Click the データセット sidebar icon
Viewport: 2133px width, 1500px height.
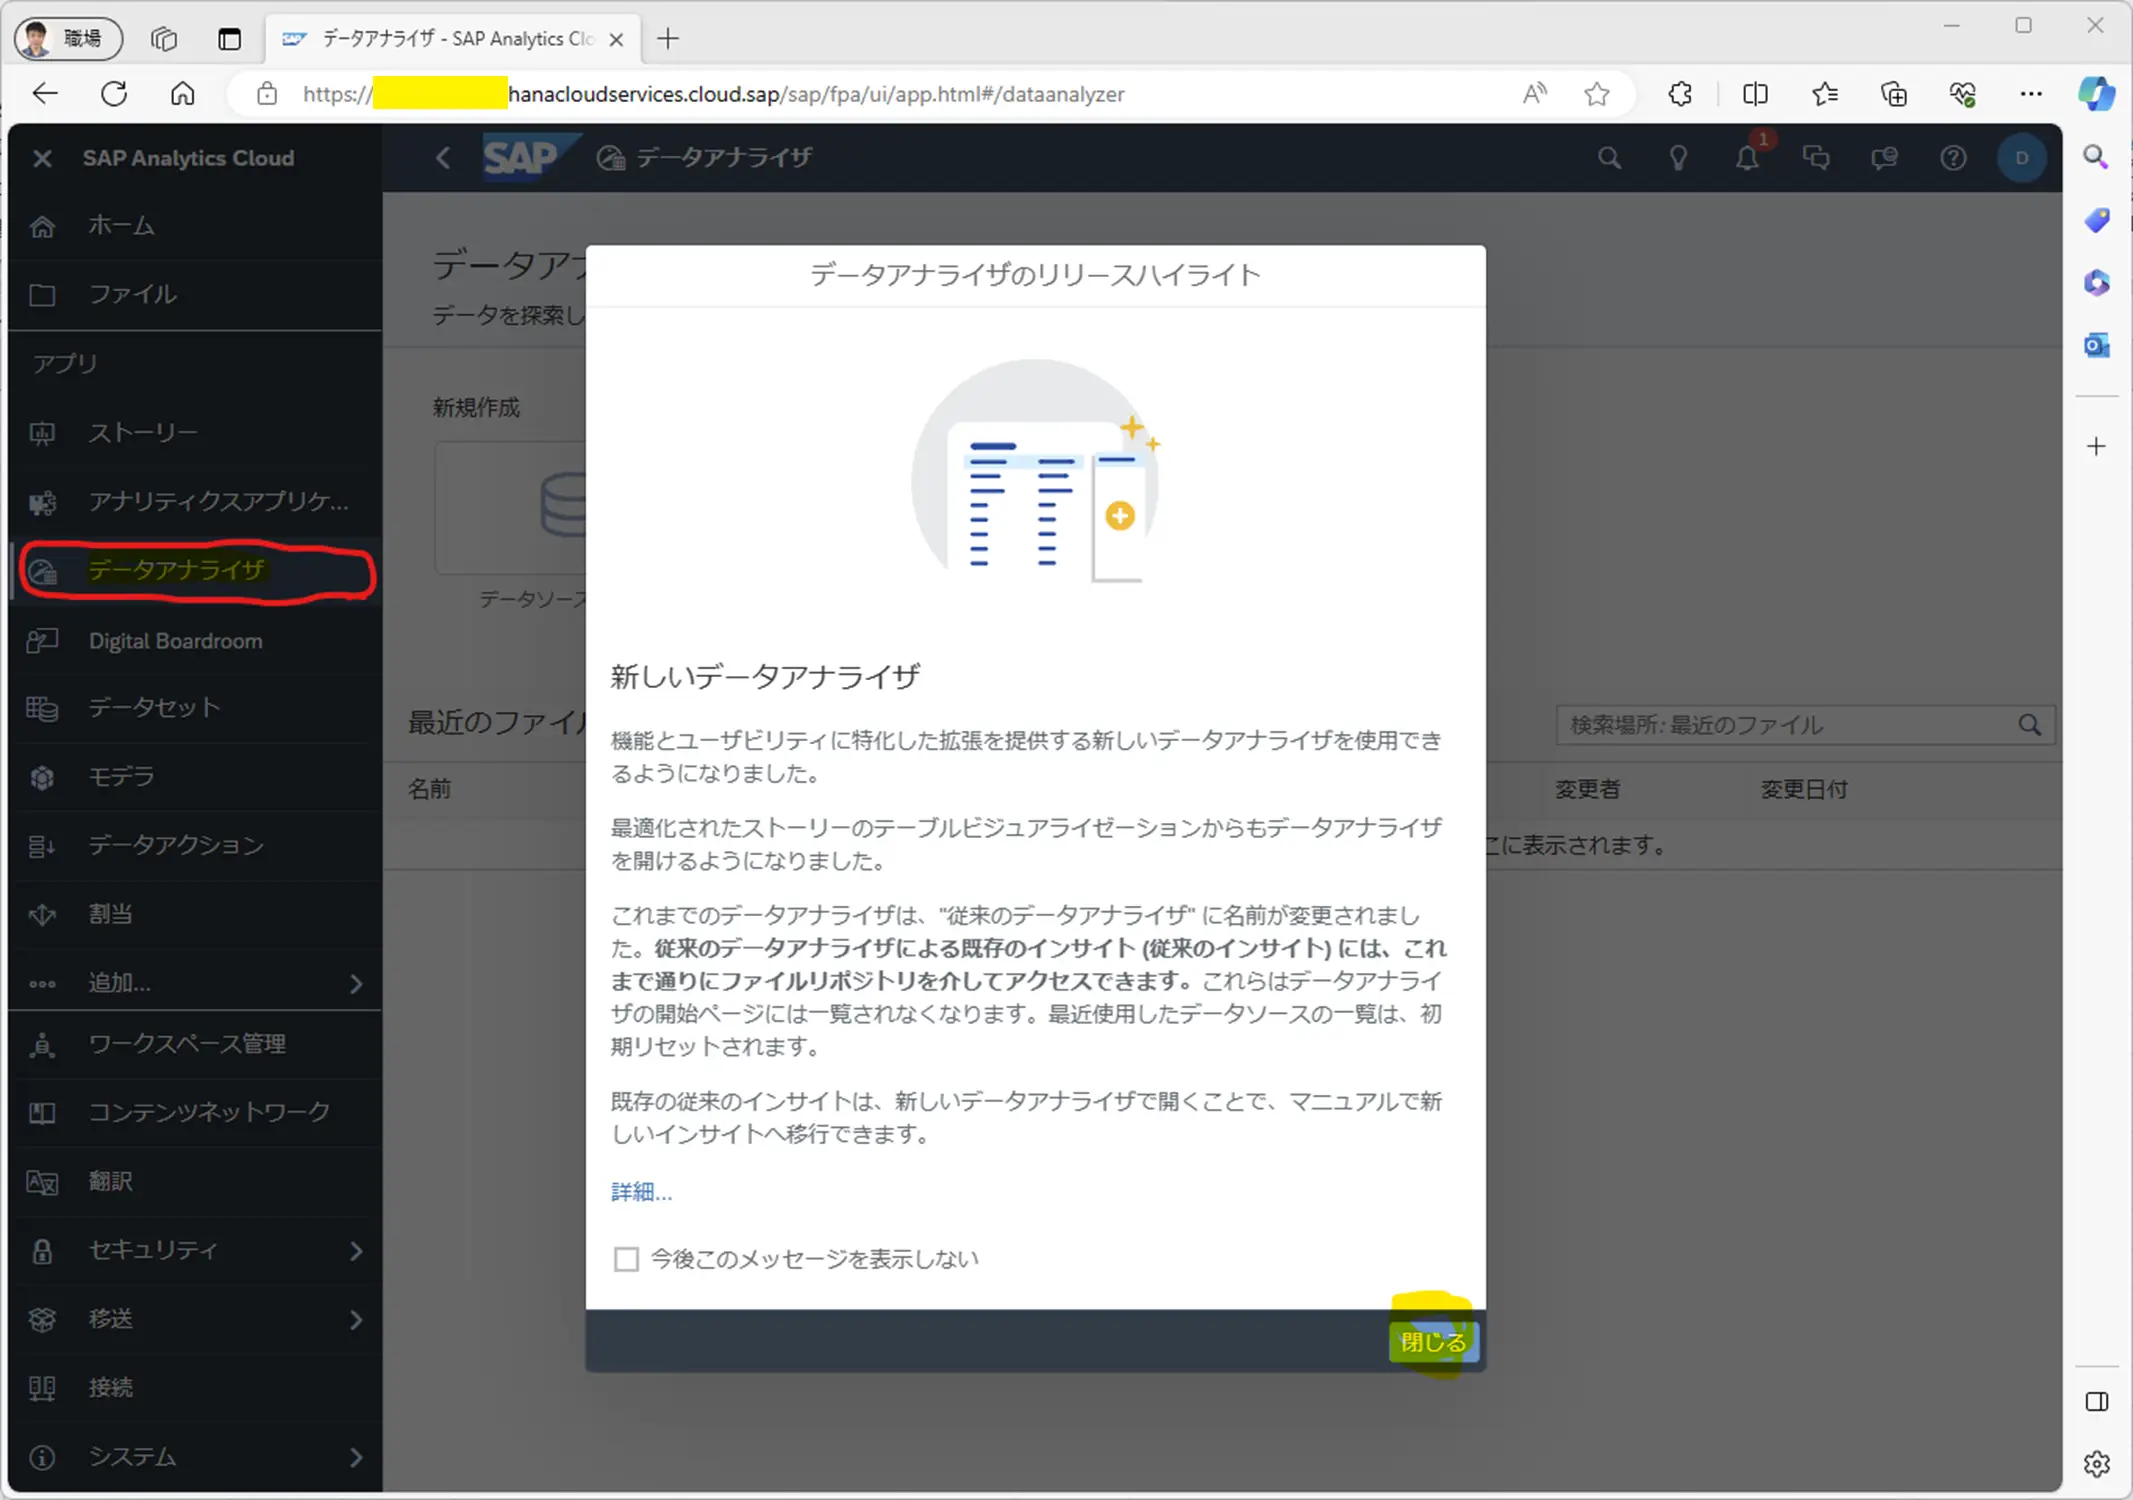[42, 708]
